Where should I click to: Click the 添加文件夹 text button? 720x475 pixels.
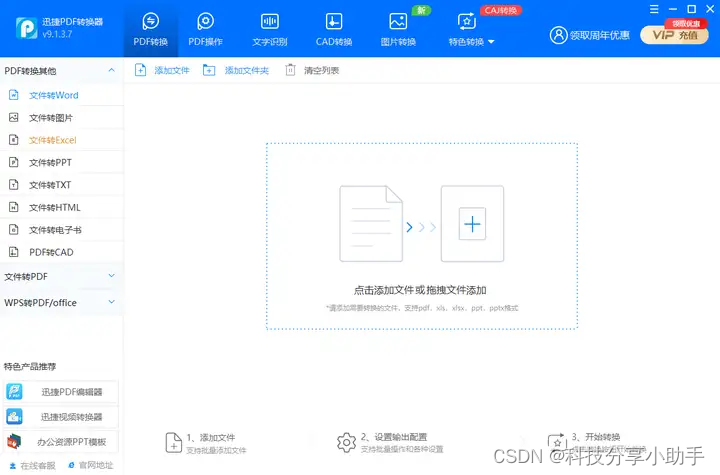pyautogui.click(x=247, y=70)
